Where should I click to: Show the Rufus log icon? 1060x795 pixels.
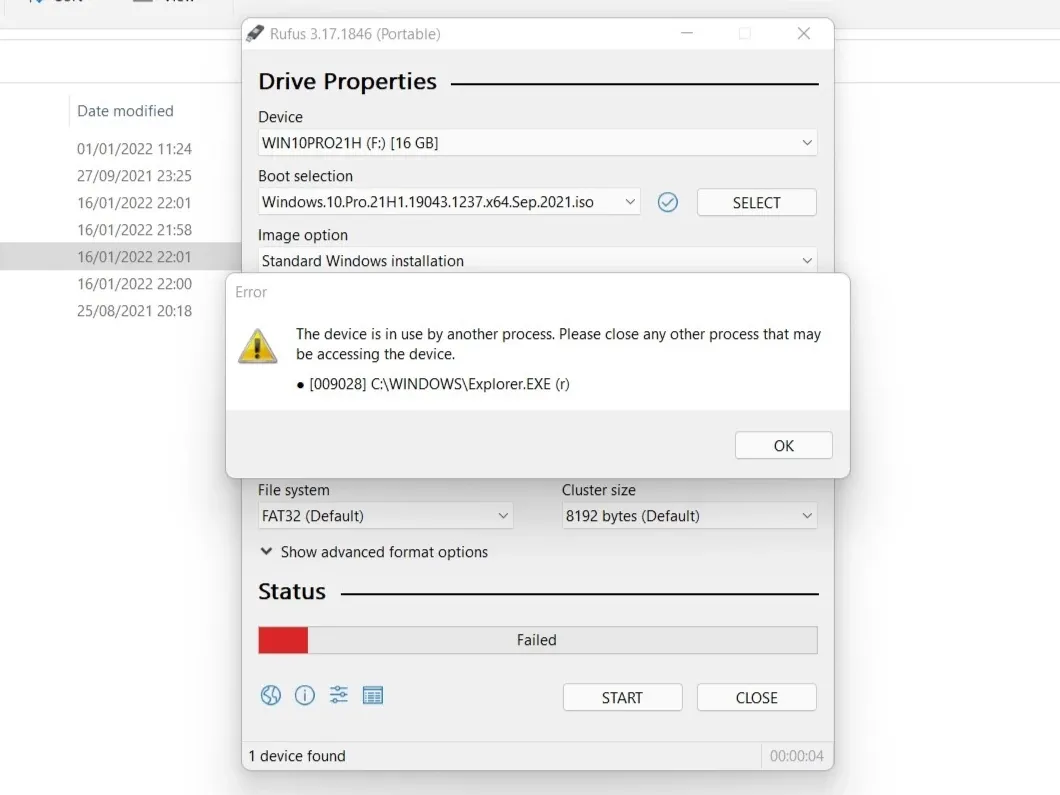click(372, 695)
